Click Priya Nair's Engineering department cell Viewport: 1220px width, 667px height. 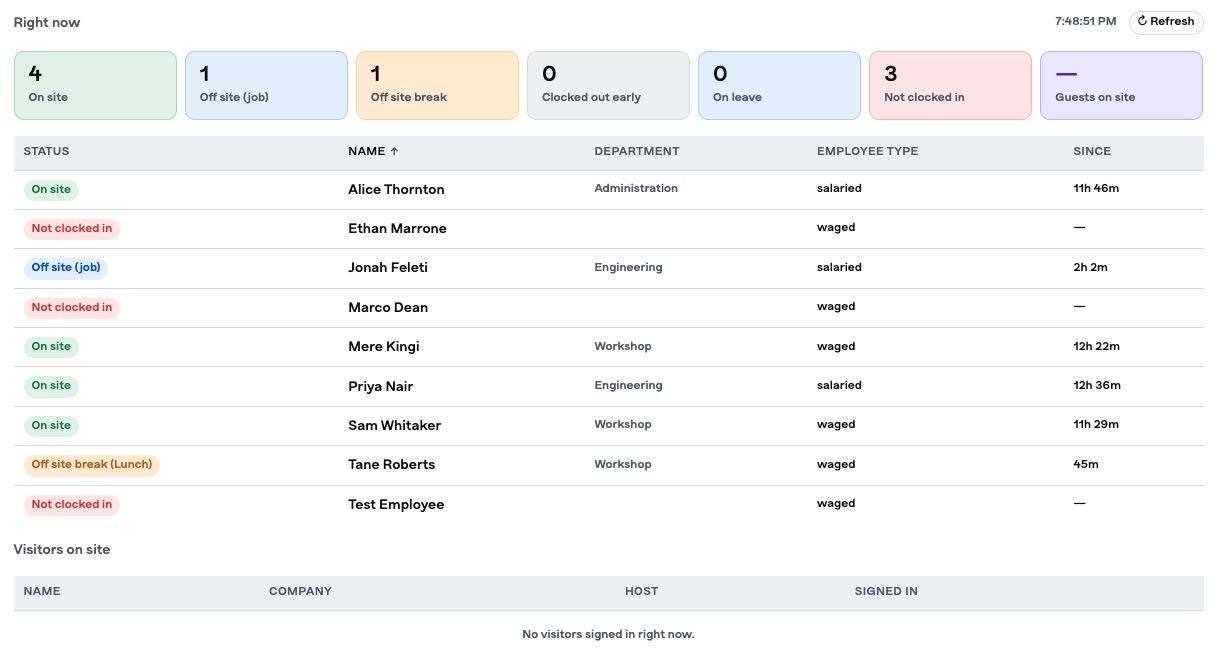click(x=628, y=385)
